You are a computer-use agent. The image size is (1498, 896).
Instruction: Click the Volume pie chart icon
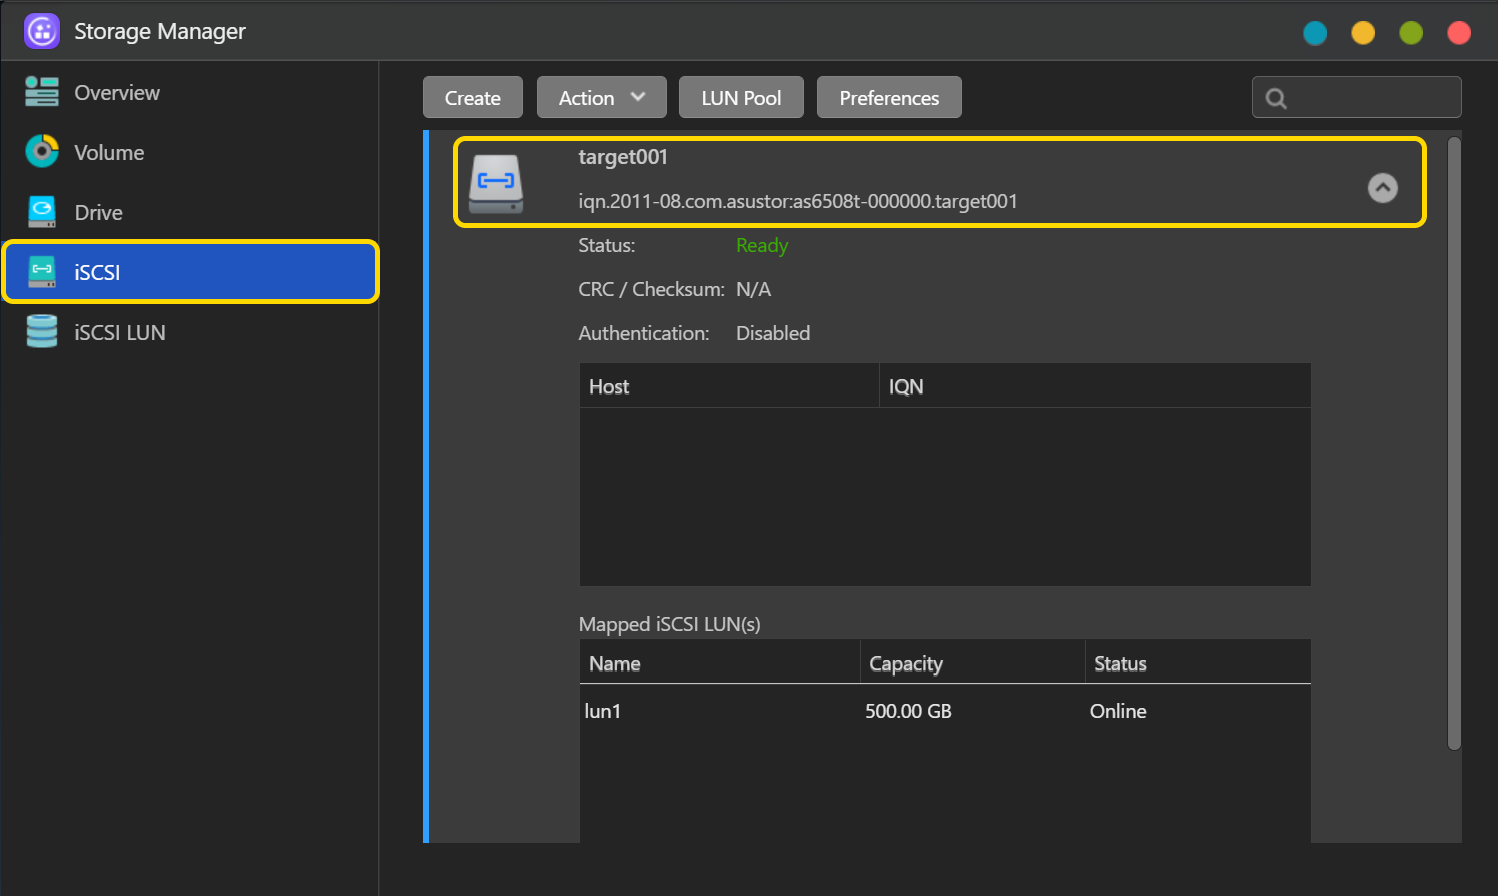coord(42,151)
